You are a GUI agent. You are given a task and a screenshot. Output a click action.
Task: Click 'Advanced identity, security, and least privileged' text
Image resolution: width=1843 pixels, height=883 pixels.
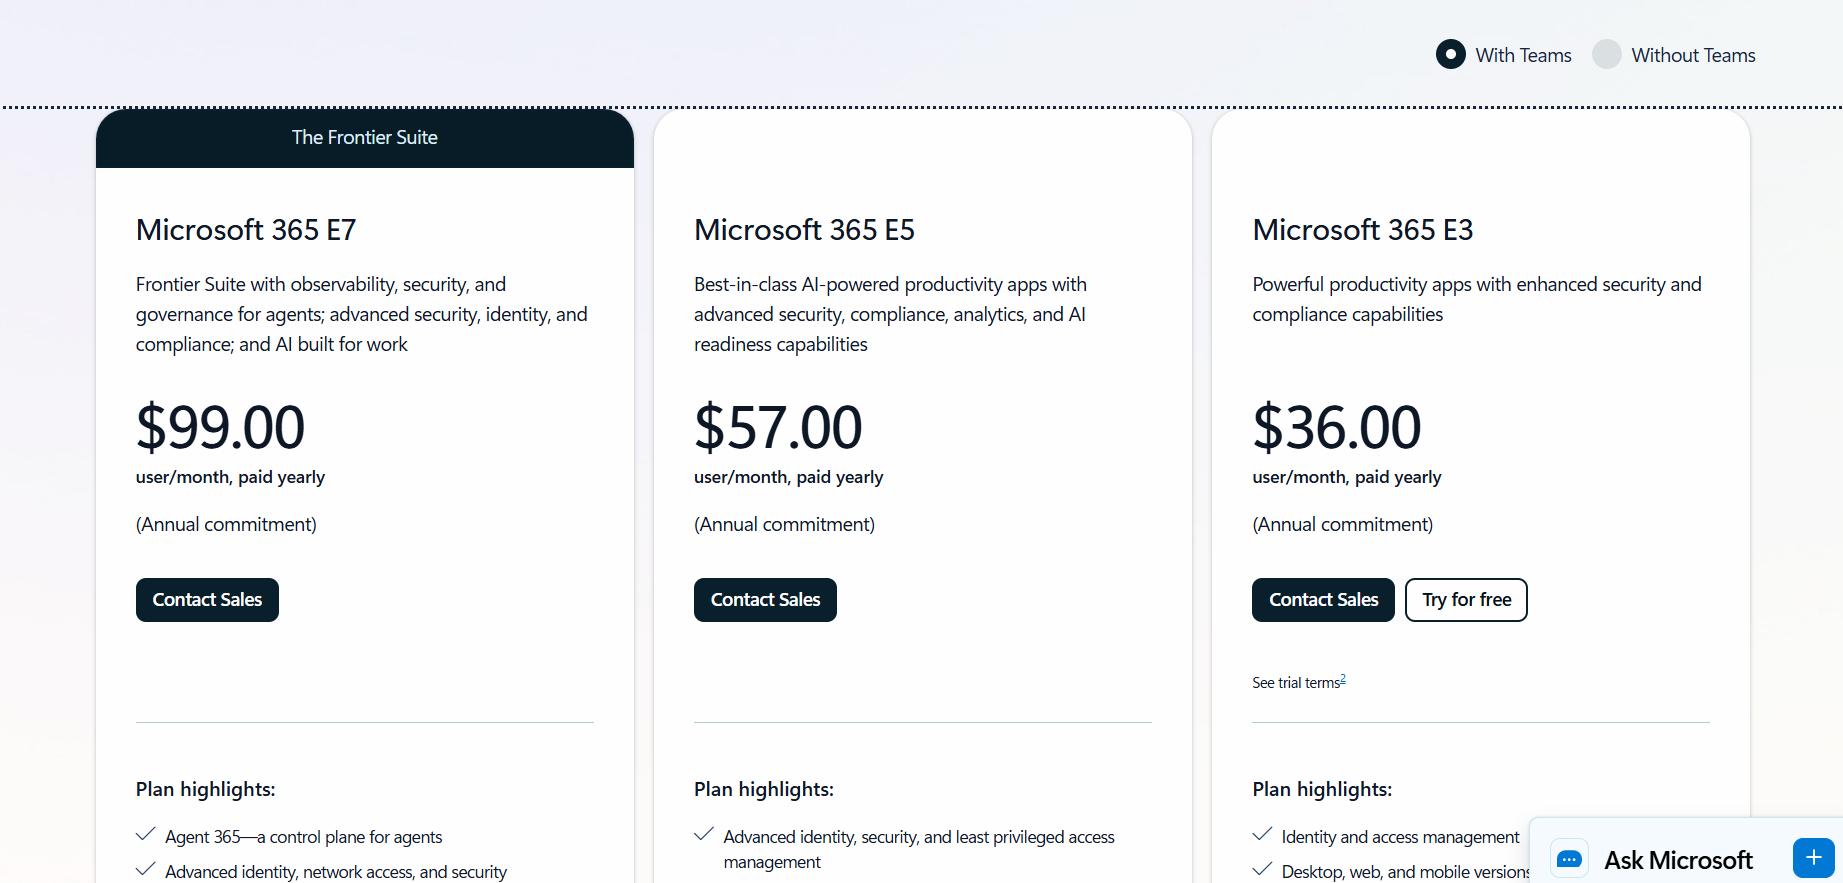click(919, 849)
